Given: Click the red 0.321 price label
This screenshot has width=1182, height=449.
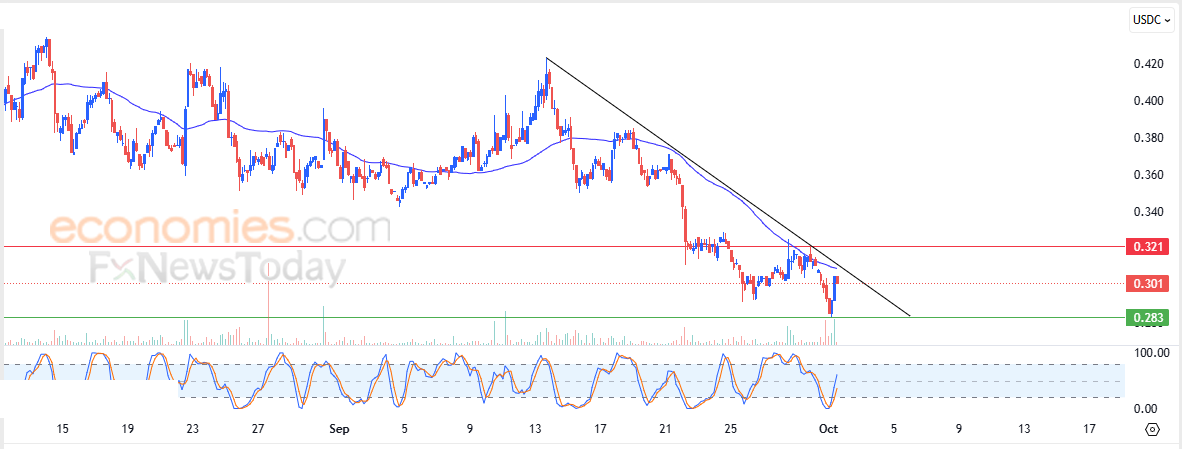Looking at the screenshot, I should click(1145, 246).
